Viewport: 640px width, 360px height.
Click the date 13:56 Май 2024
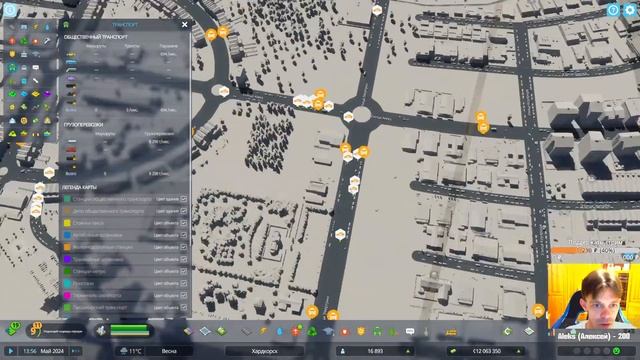tap(44, 351)
